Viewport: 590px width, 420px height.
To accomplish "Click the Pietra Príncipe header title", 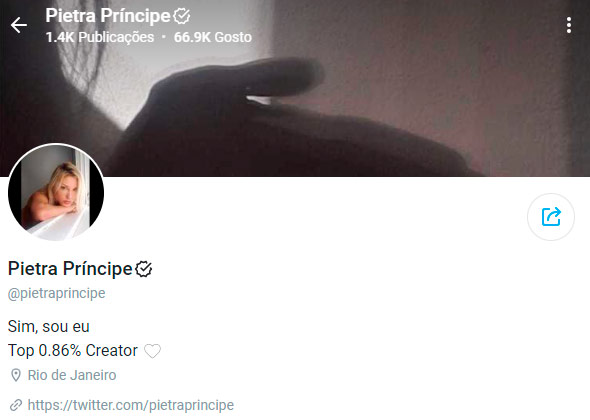I will tap(108, 16).
